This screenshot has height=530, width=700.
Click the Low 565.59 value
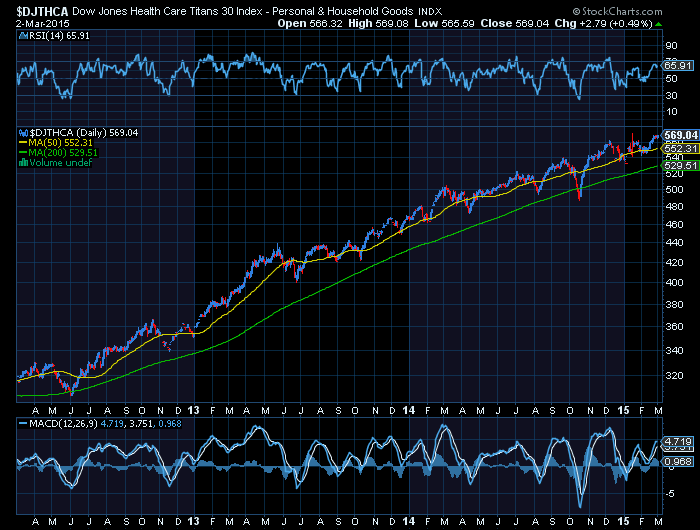[444, 23]
